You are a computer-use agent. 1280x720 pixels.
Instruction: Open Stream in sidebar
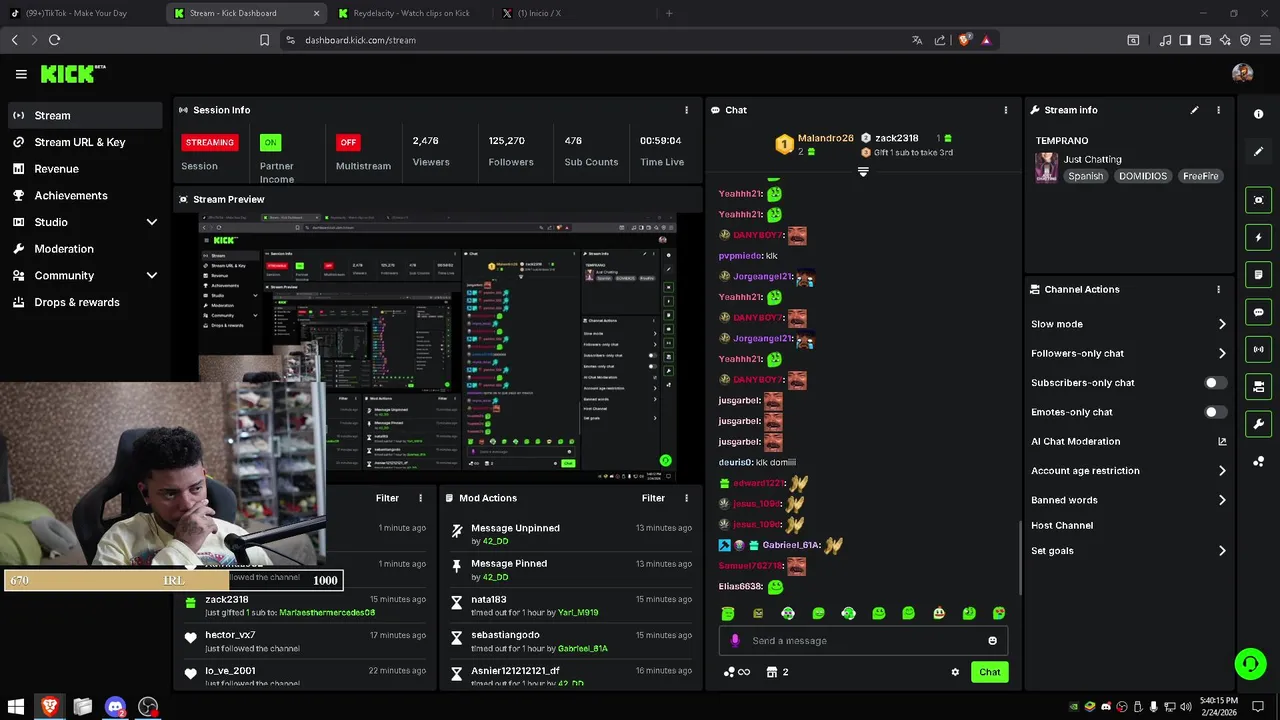[x=85, y=115]
